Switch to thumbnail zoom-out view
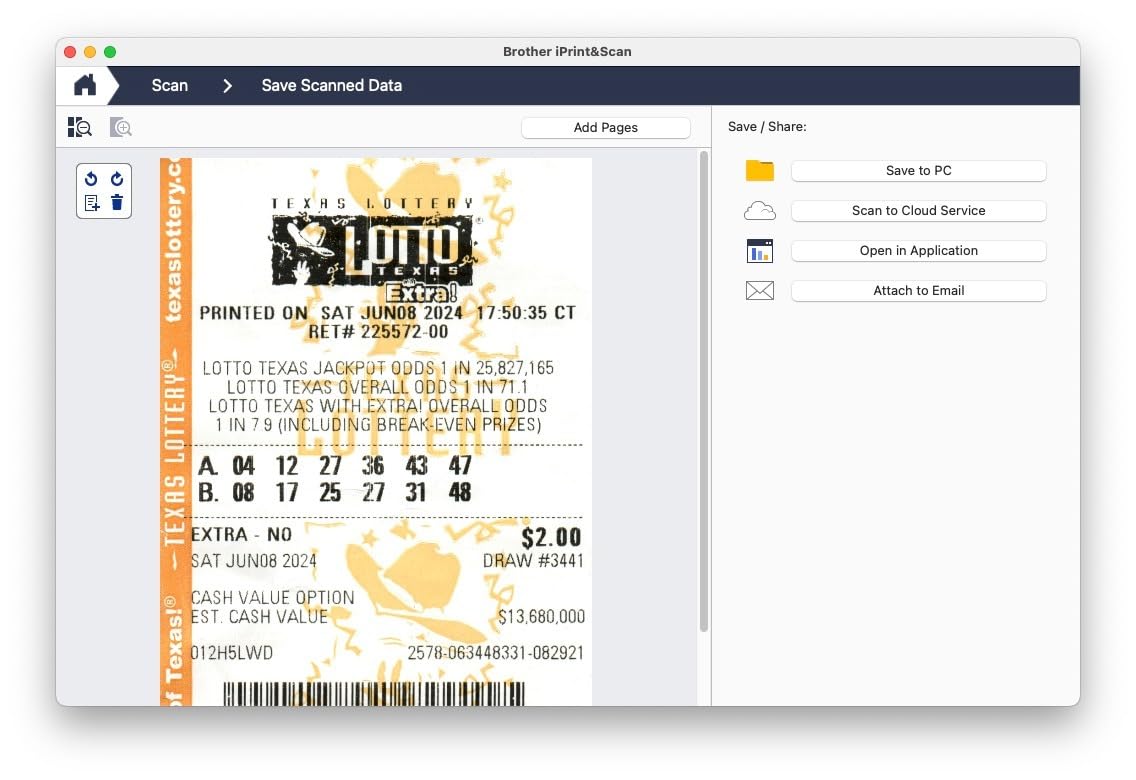The image size is (1136, 780). (x=80, y=127)
